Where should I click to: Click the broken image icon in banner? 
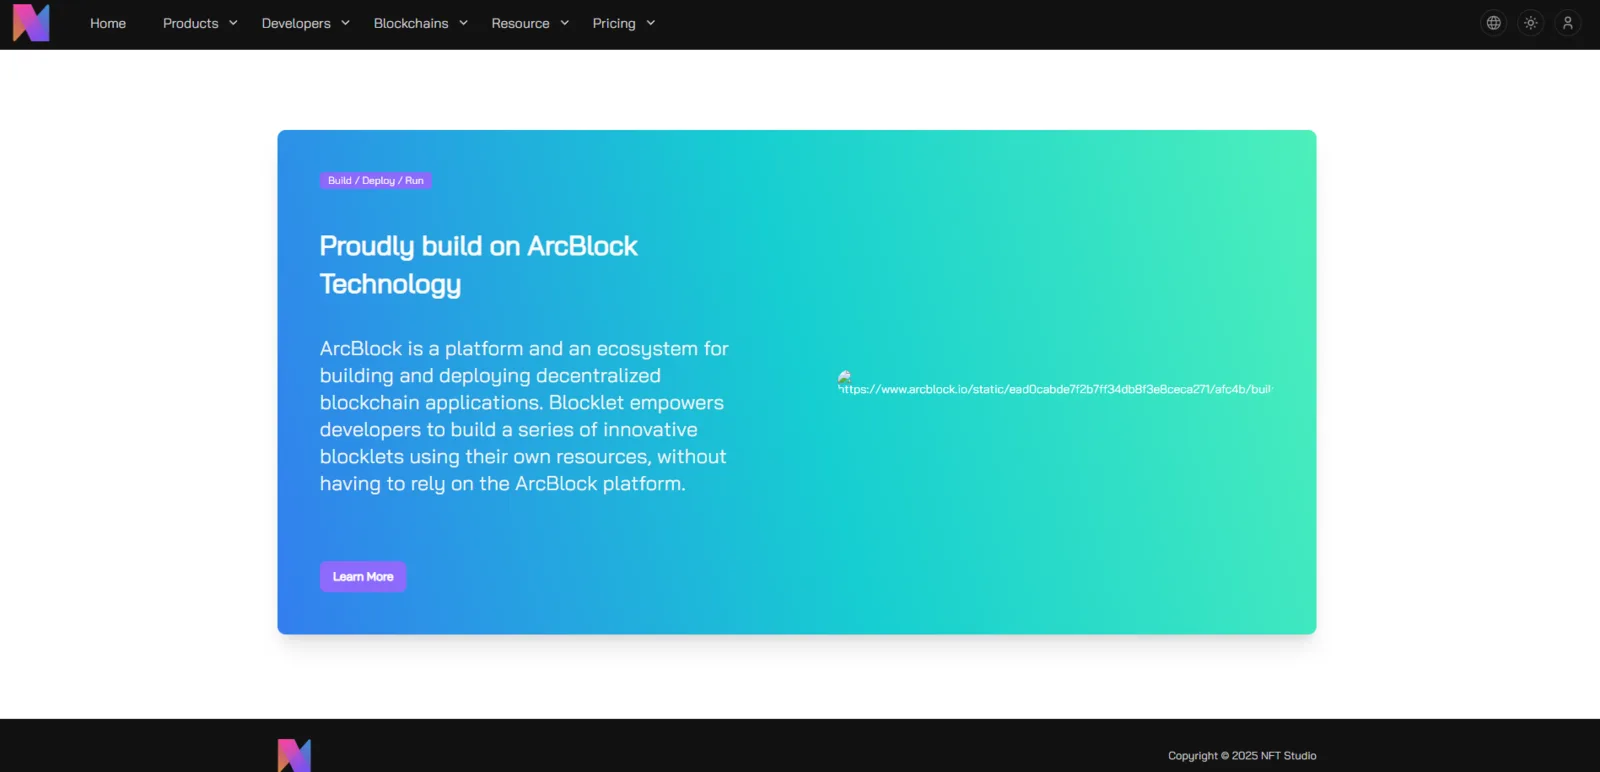[x=845, y=378]
